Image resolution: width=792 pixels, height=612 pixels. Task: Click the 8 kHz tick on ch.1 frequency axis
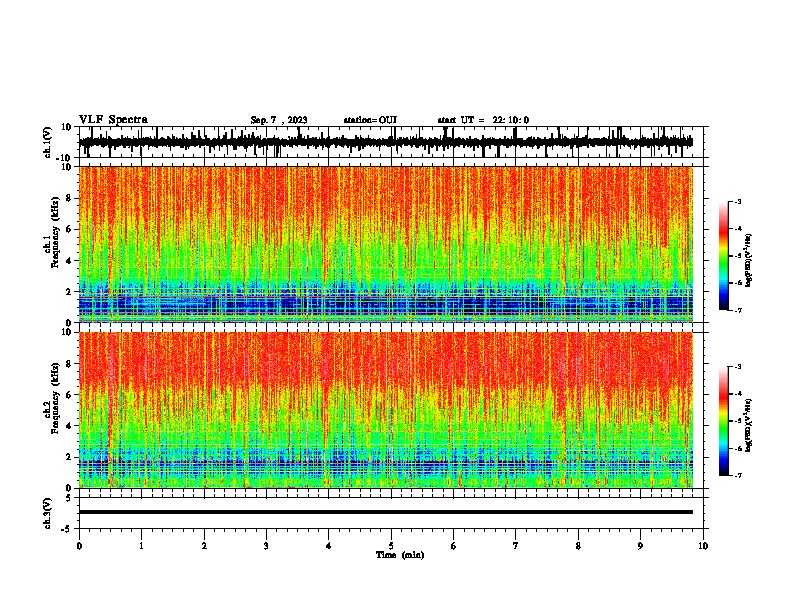[69, 198]
